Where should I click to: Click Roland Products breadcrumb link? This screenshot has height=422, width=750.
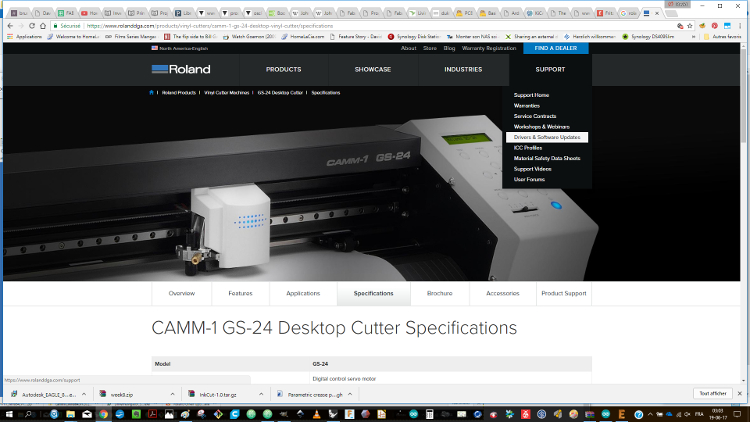pyautogui.click(x=179, y=93)
